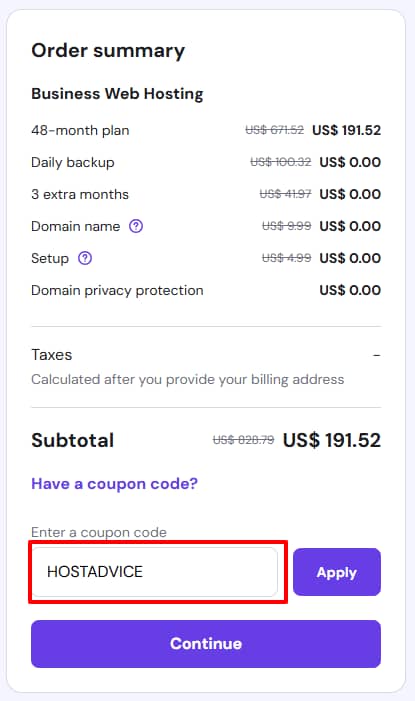Select the Domain privacy protection label
This screenshot has height=701, width=415.
pos(117,291)
